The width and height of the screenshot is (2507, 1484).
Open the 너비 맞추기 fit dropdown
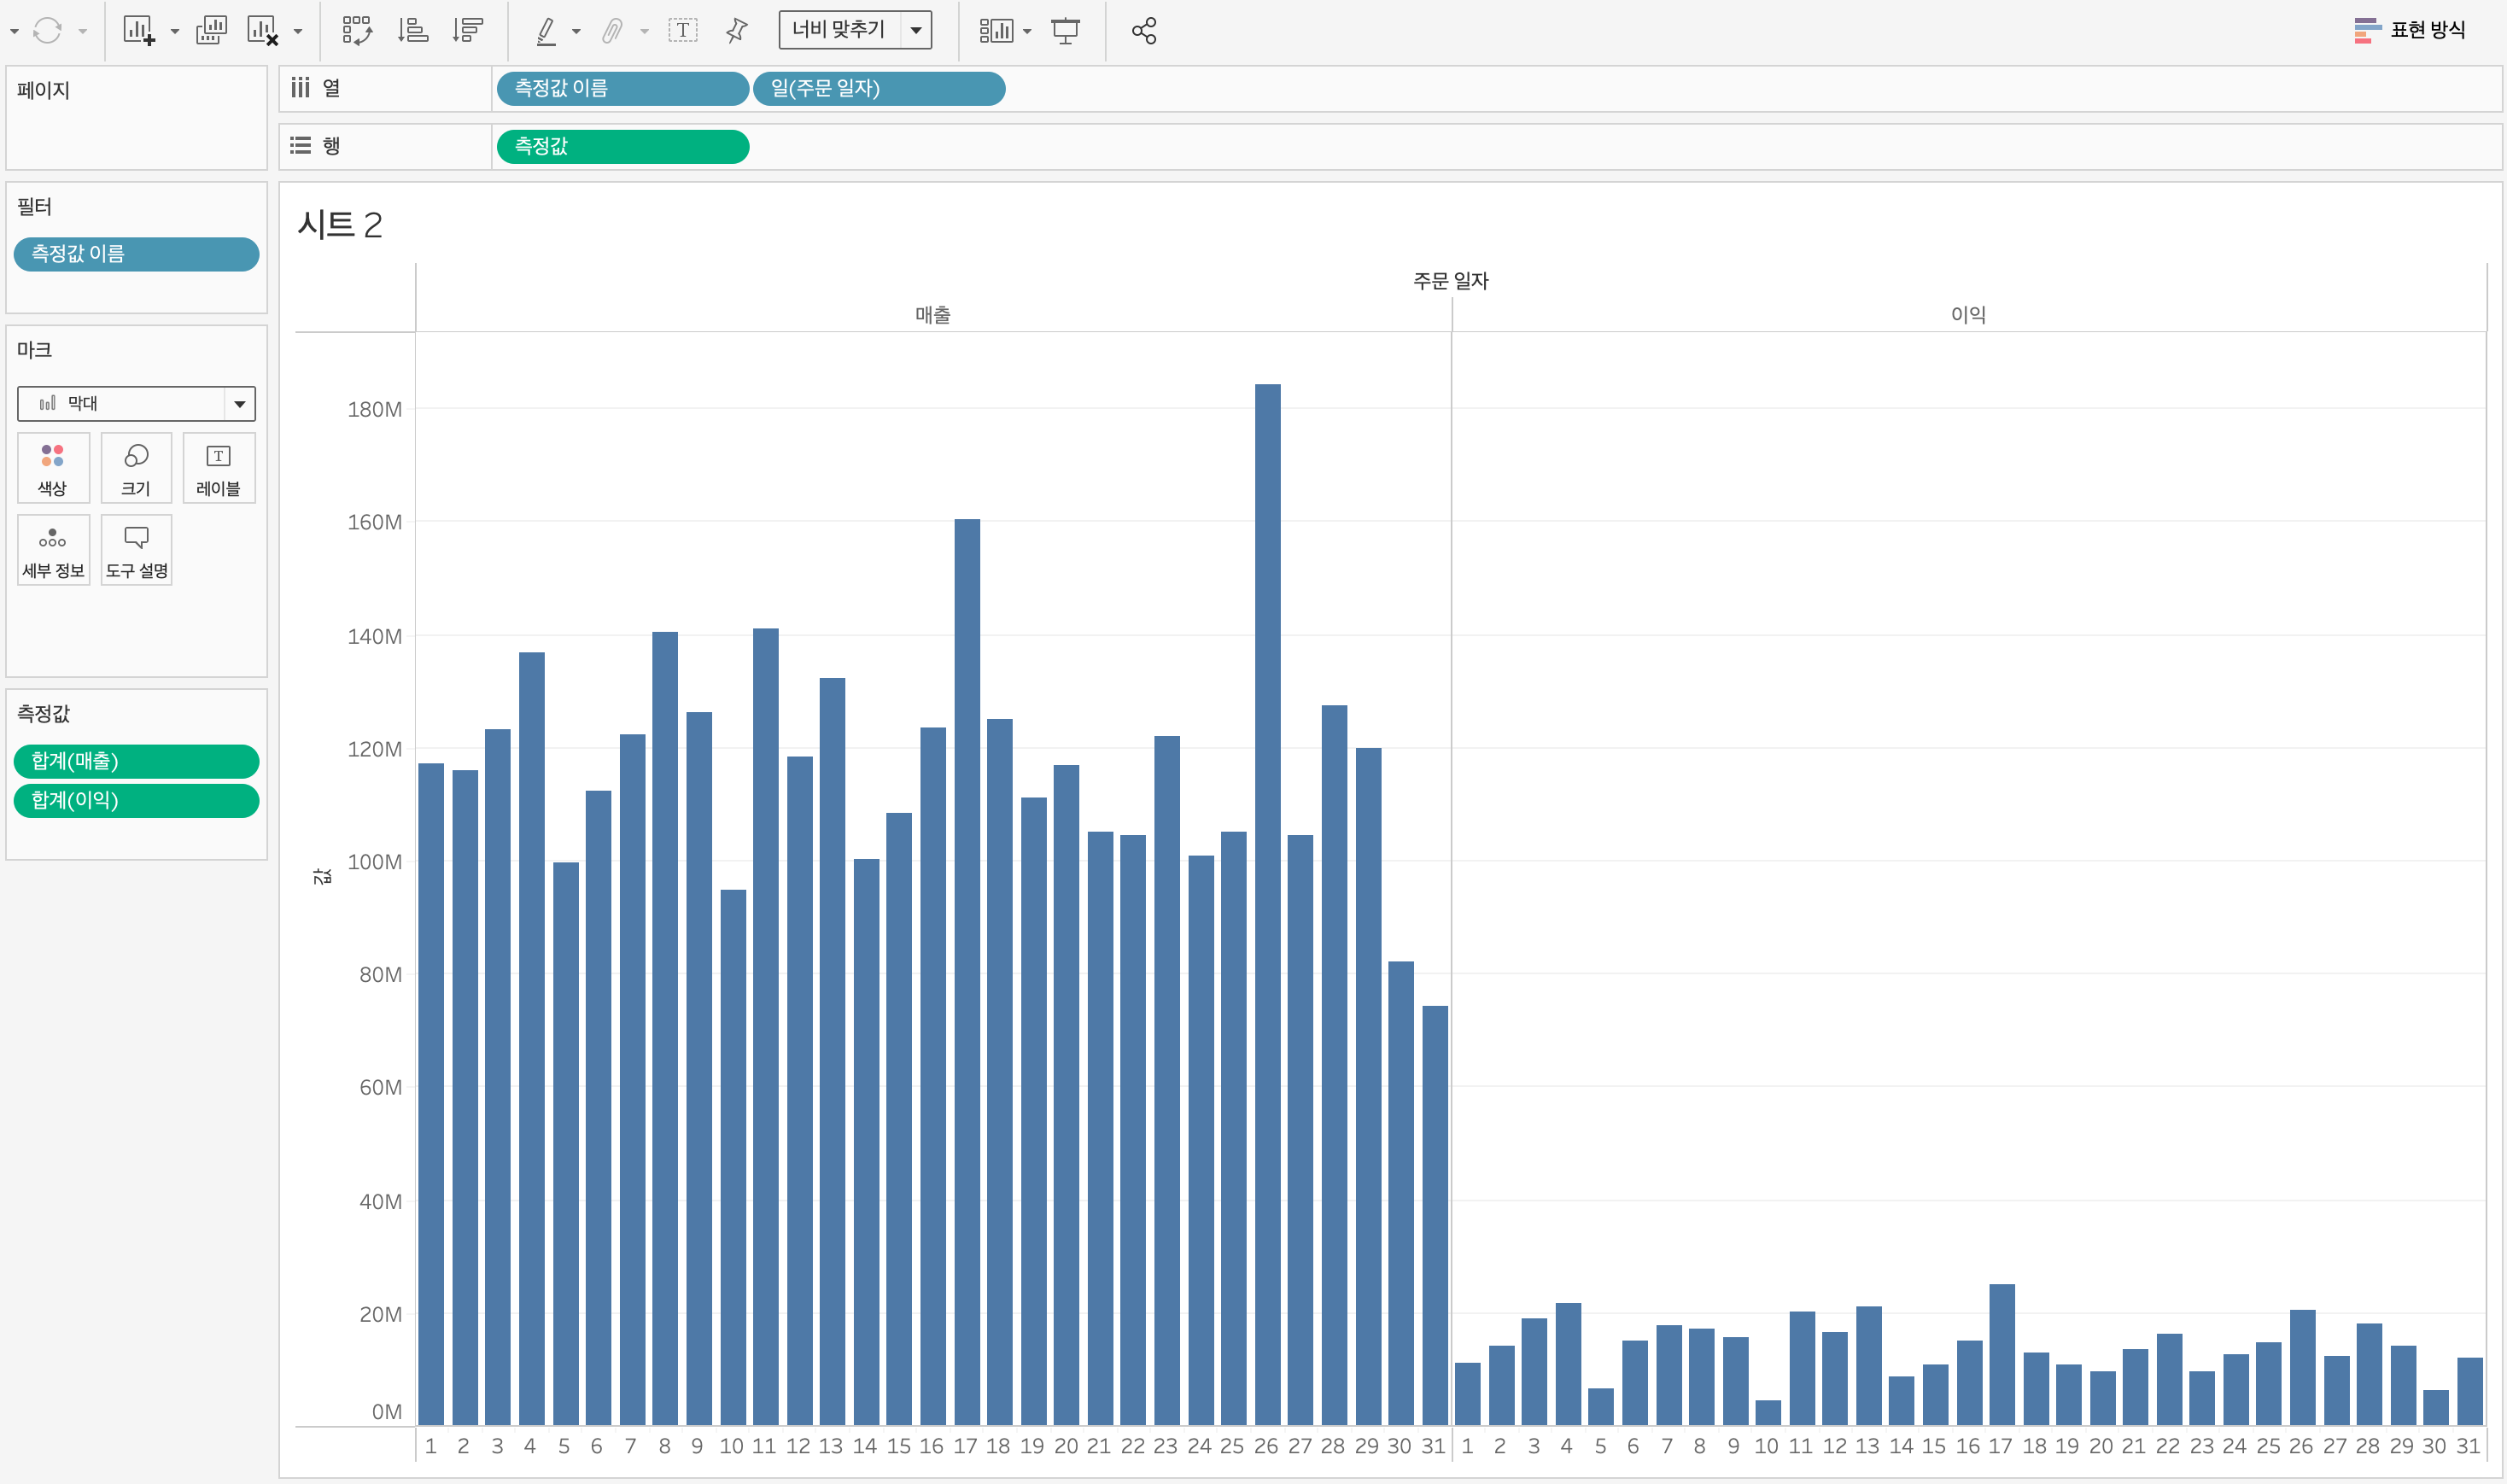(916, 30)
